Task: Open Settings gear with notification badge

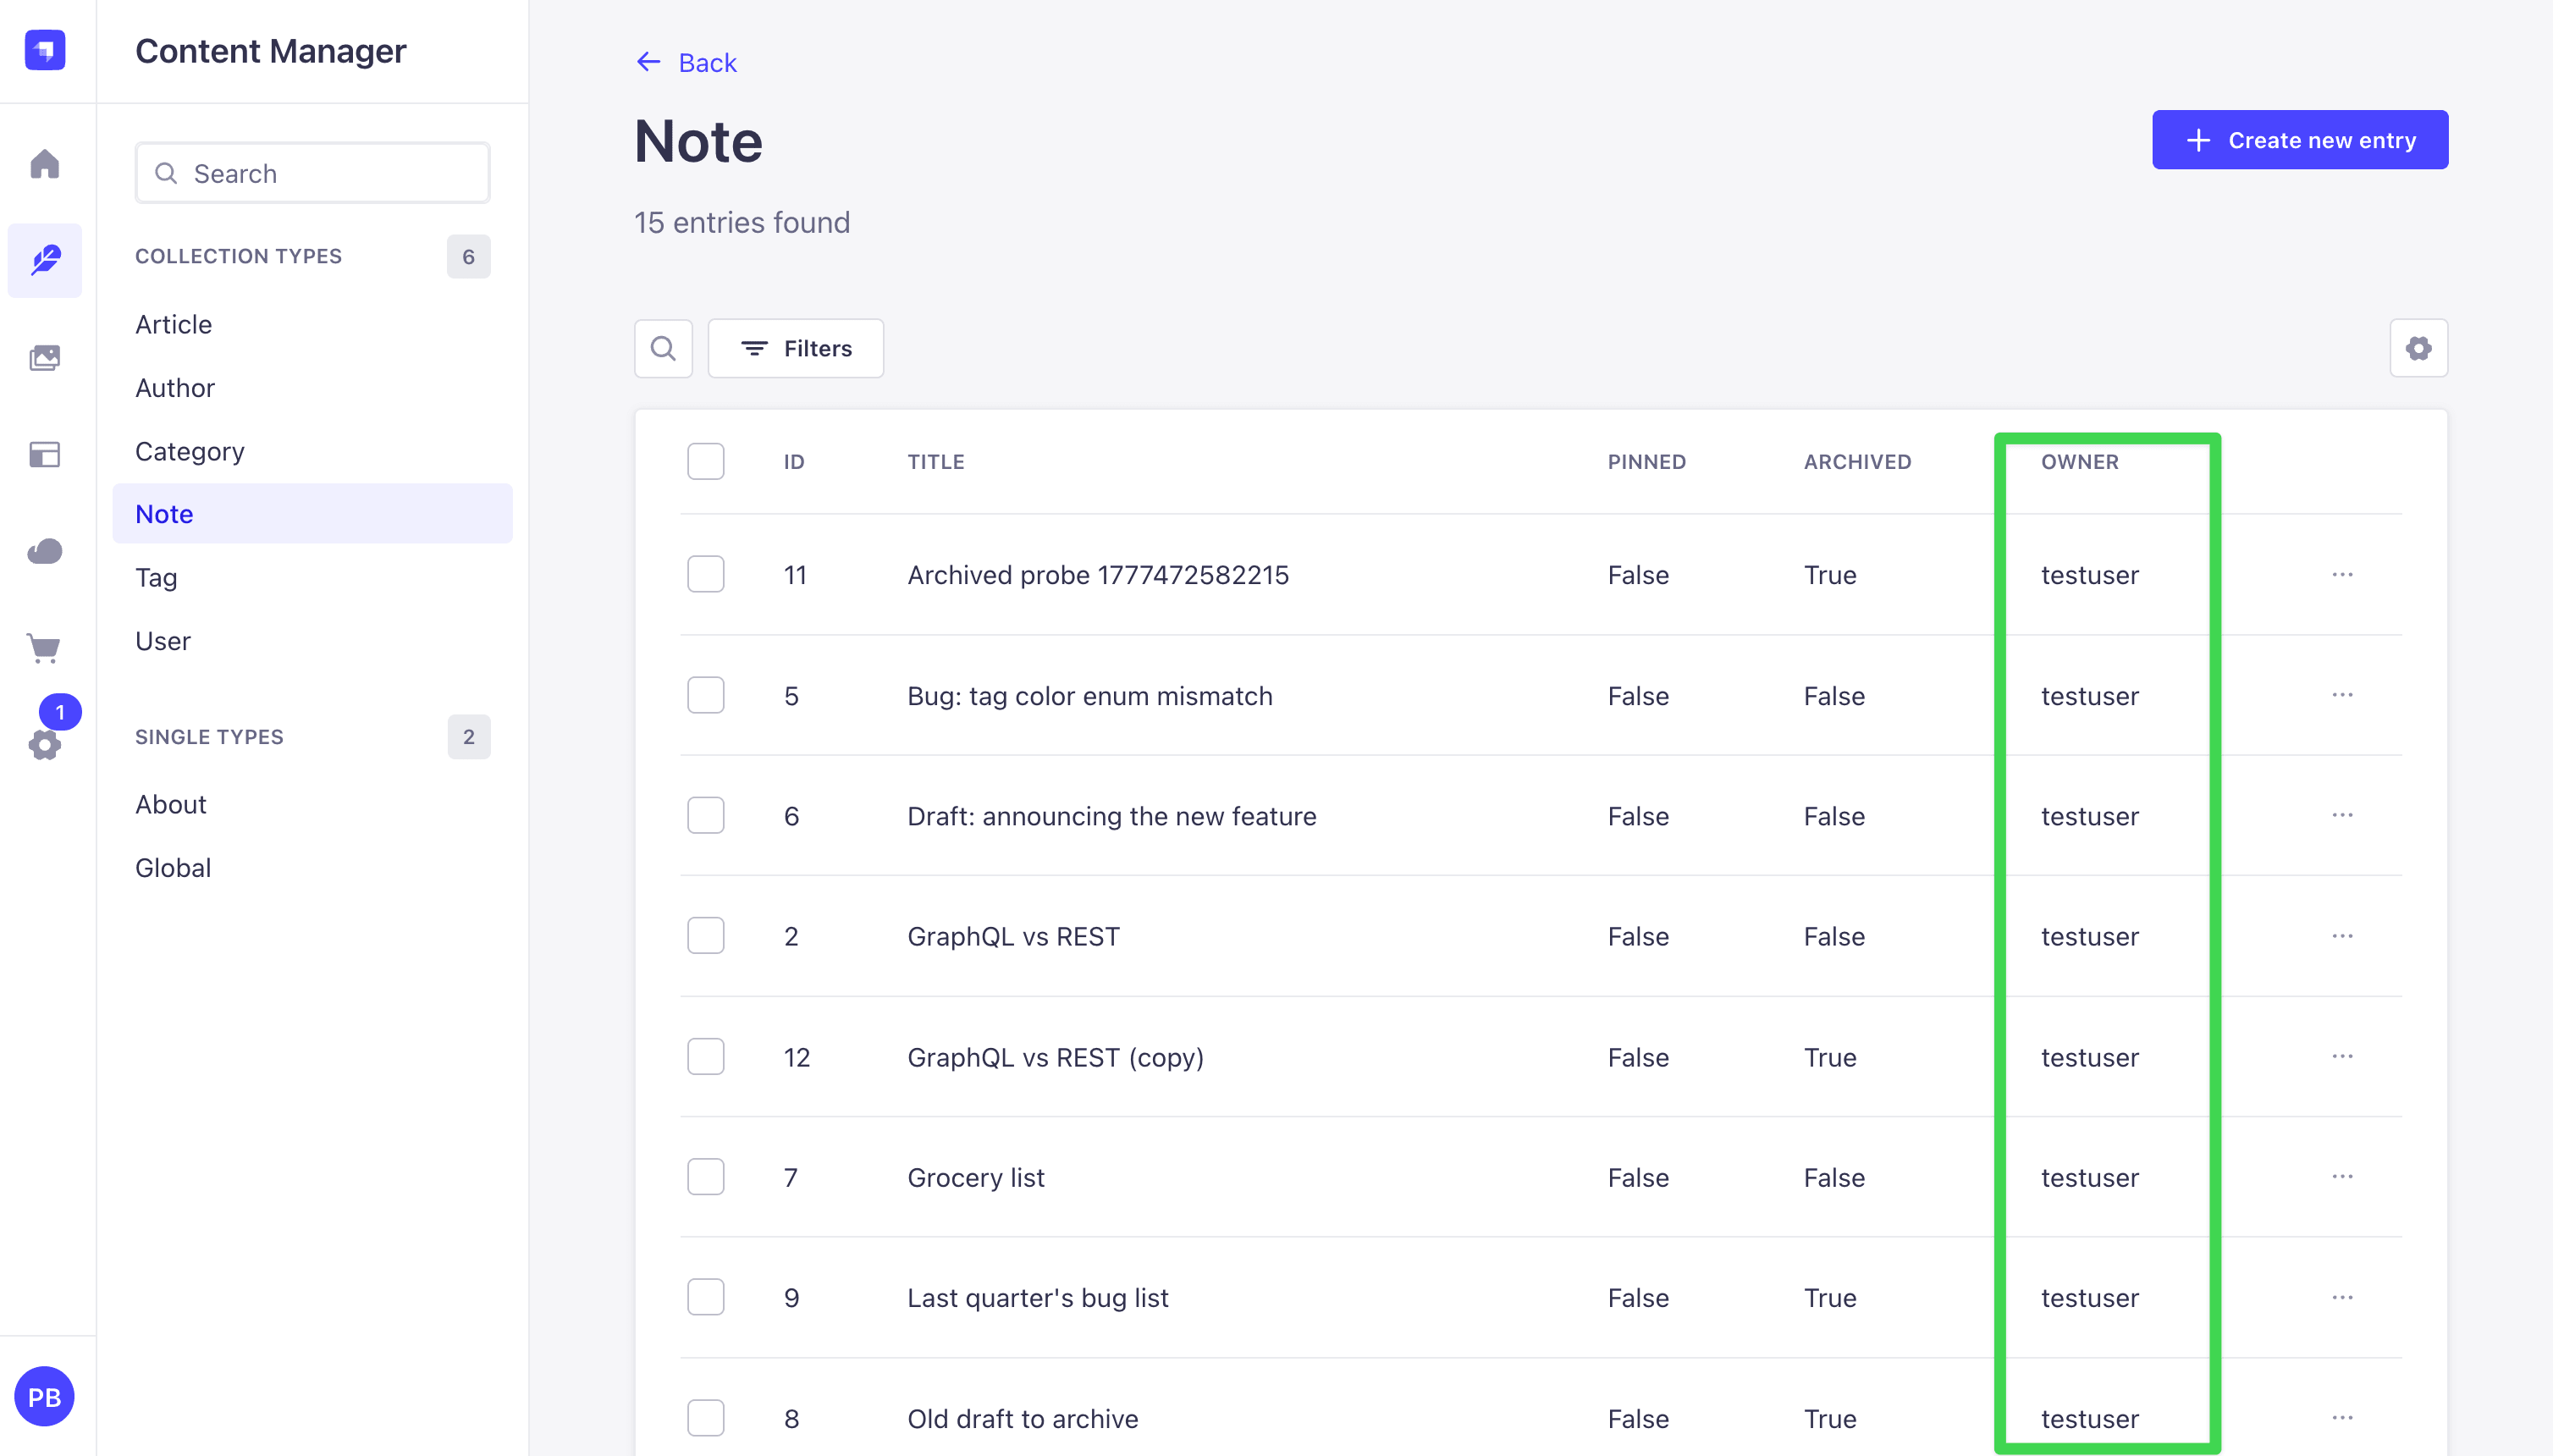Action: click(45, 744)
